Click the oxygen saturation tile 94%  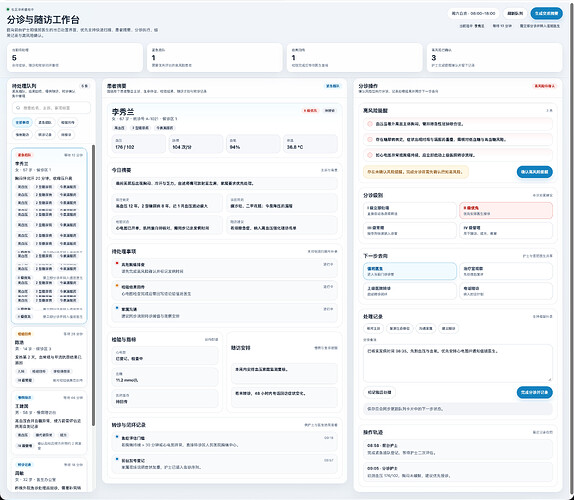coord(253,144)
